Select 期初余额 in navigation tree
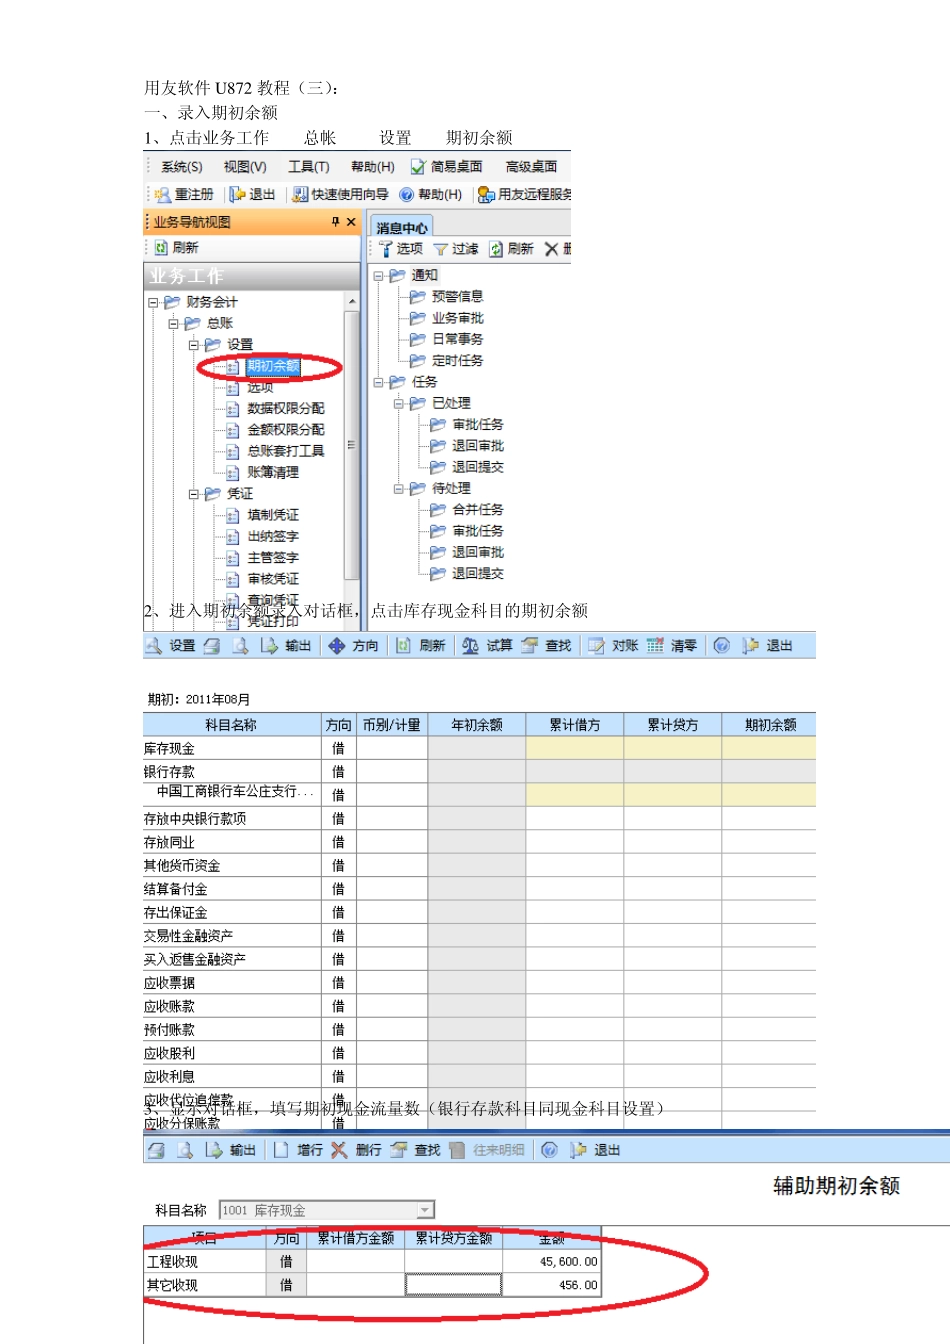 click(x=273, y=366)
